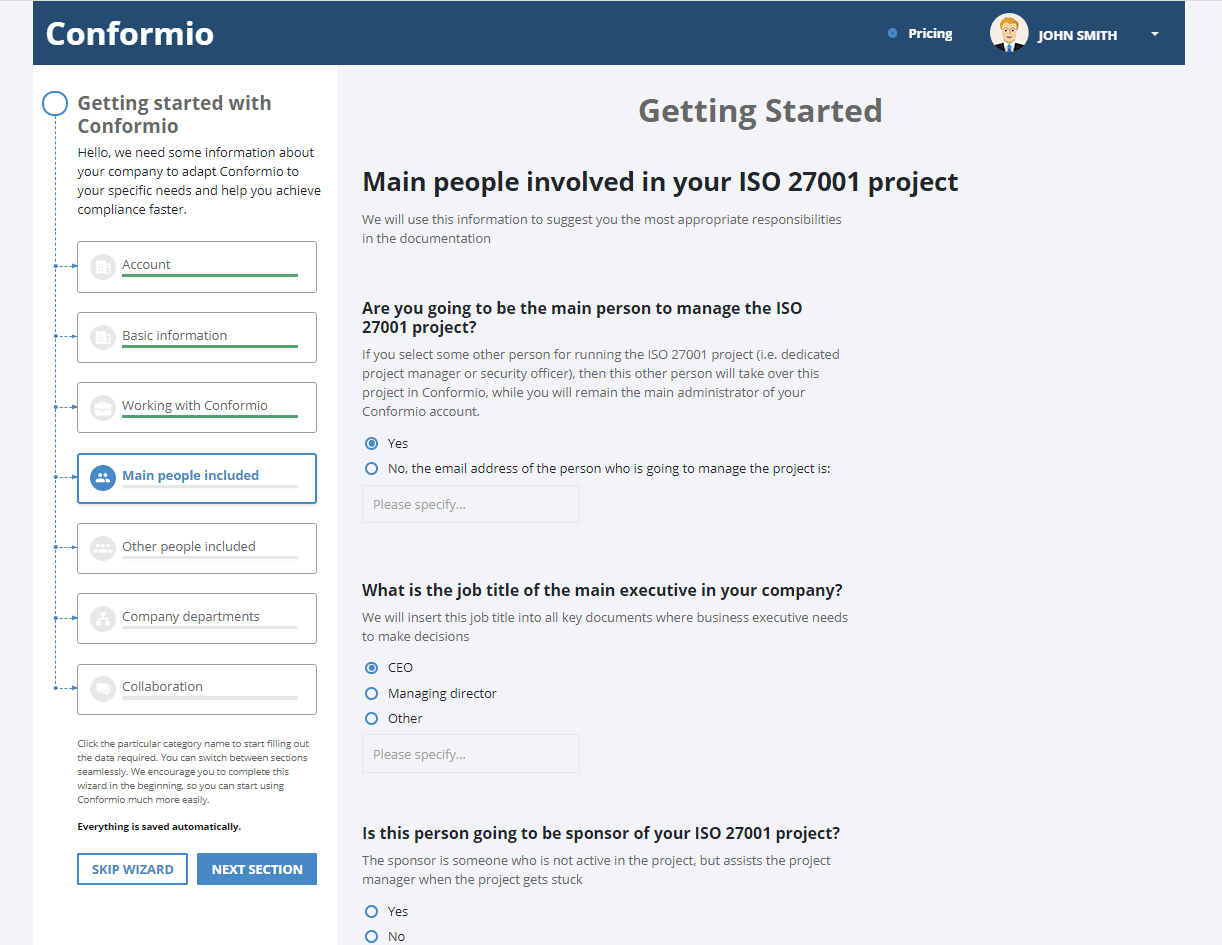Select No for project sponsor question
This screenshot has width=1222, height=945.
372,936
